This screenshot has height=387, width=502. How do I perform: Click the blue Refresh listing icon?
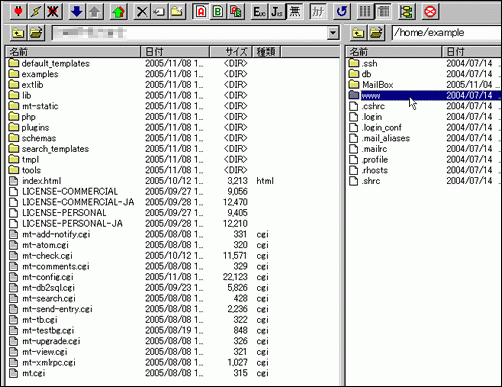pos(342,12)
